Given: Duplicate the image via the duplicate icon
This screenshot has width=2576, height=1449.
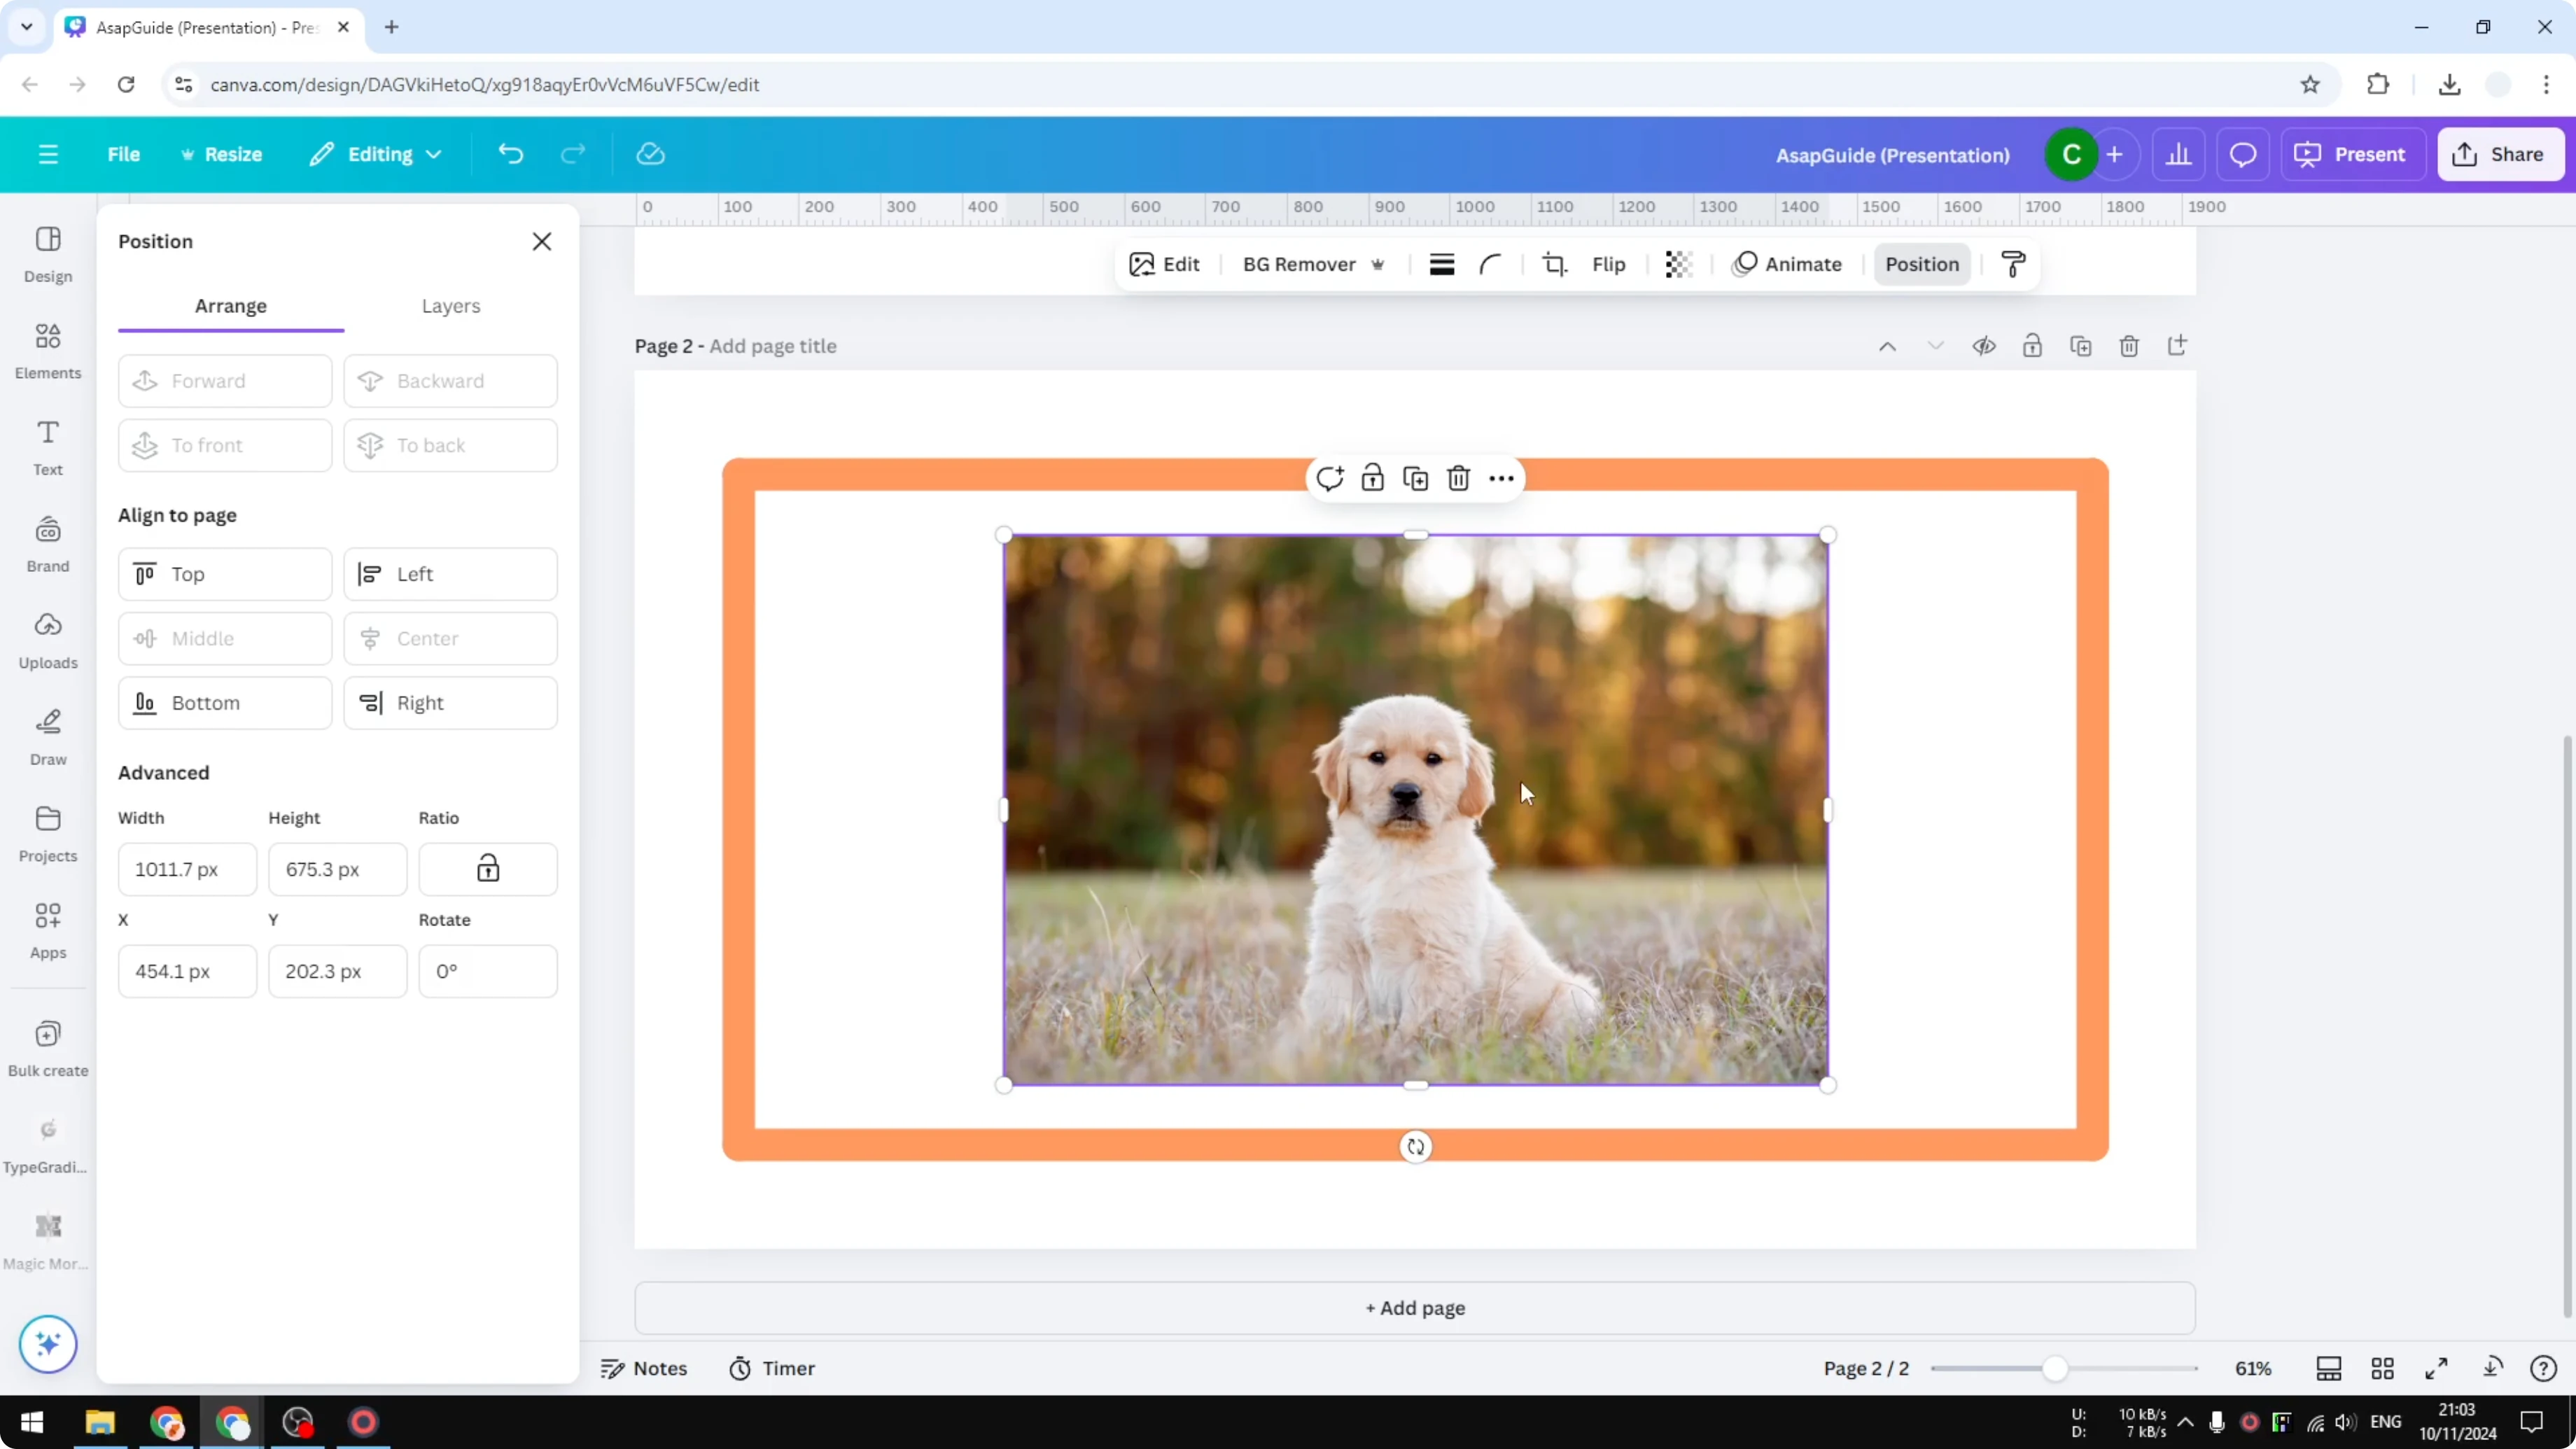Looking at the screenshot, I should point(1415,478).
